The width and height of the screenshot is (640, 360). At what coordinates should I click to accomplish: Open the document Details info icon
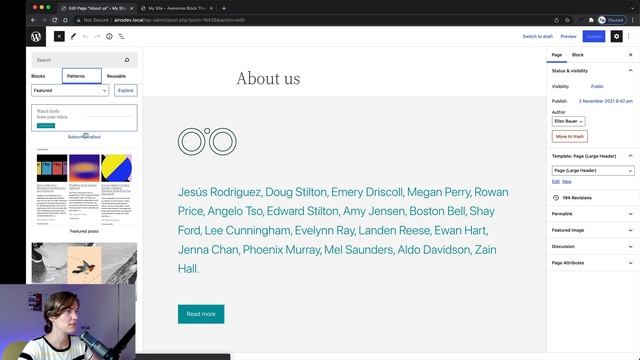pos(109,36)
